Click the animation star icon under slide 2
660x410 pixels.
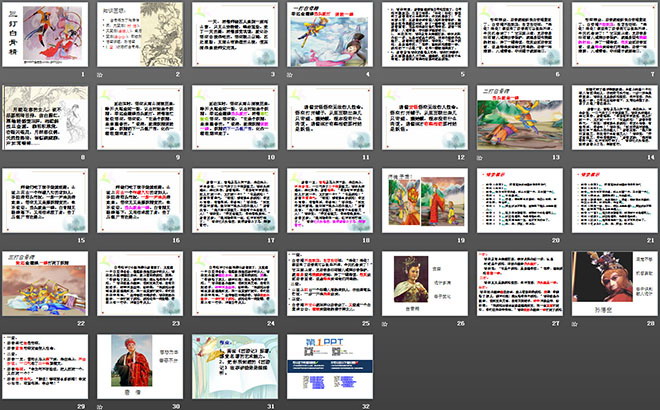[x=101, y=75]
